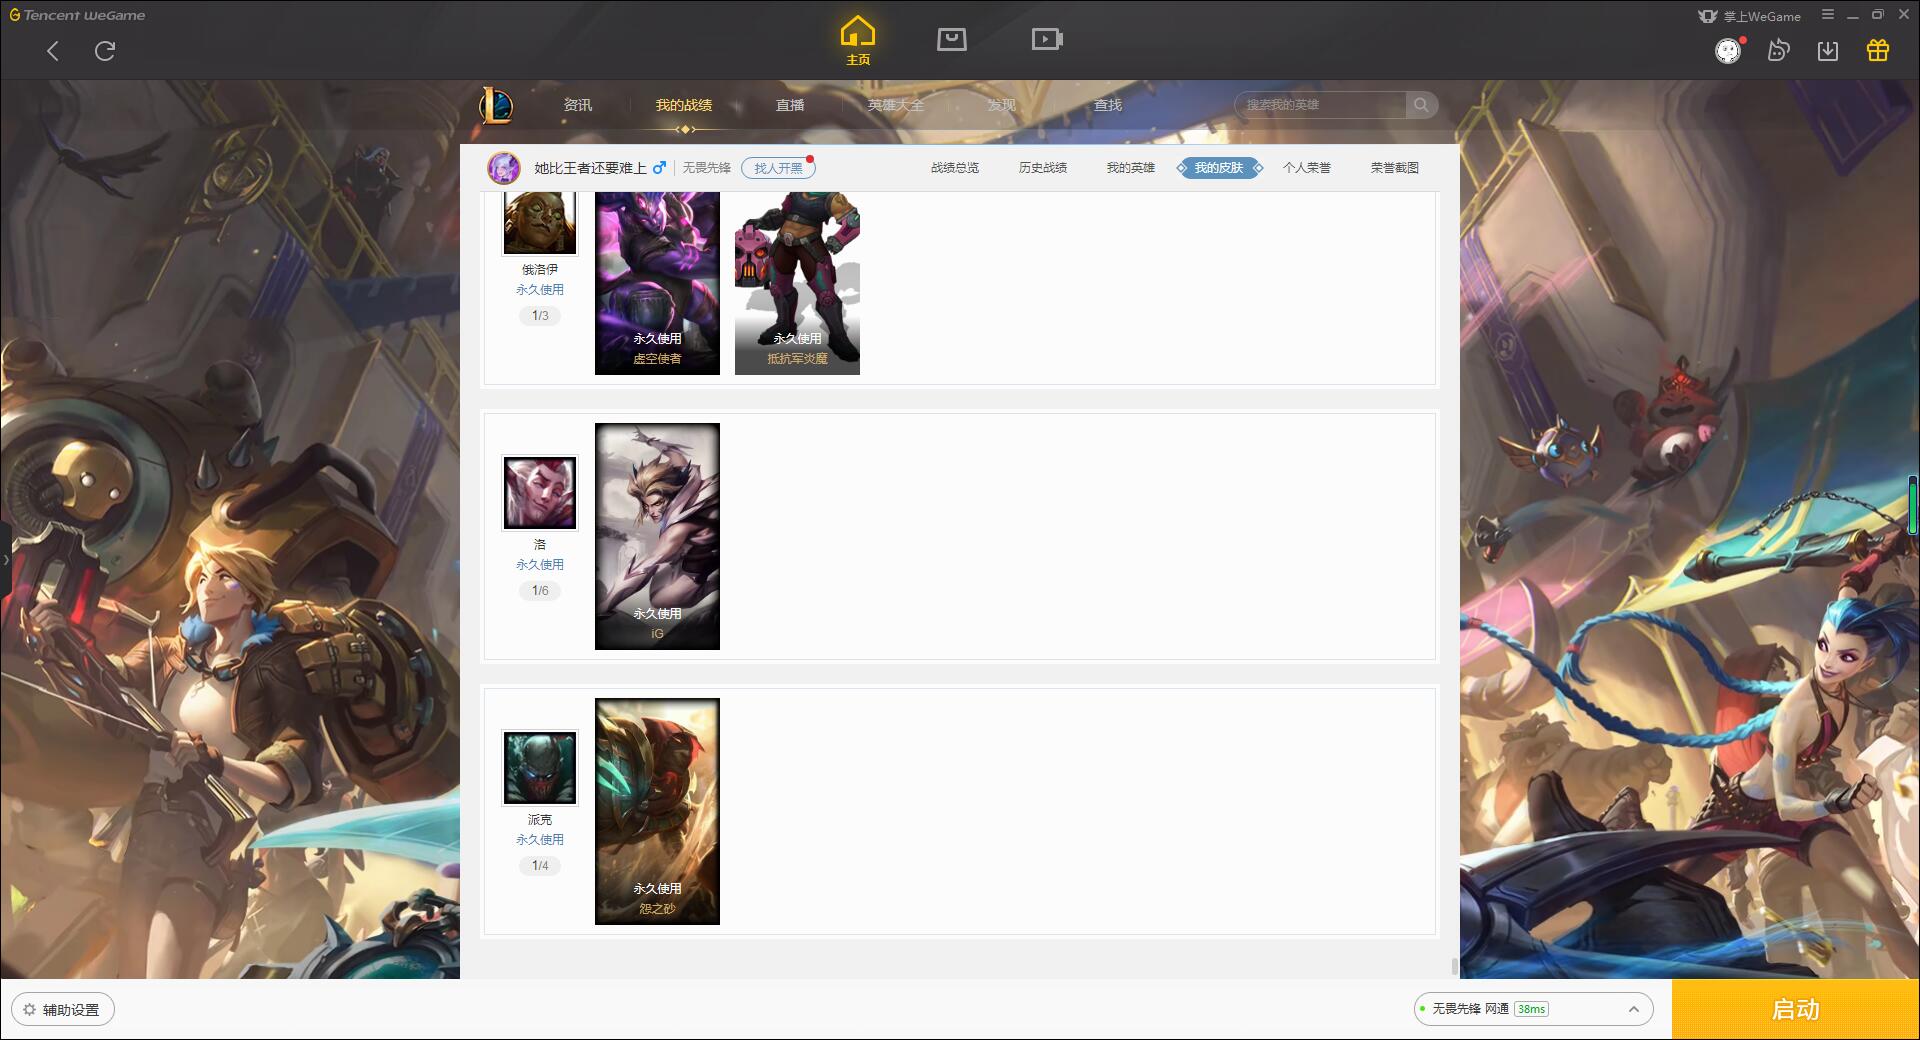This screenshot has height=1040, width=1920.
Task: Click the 洛 champion portrait
Action: point(540,493)
